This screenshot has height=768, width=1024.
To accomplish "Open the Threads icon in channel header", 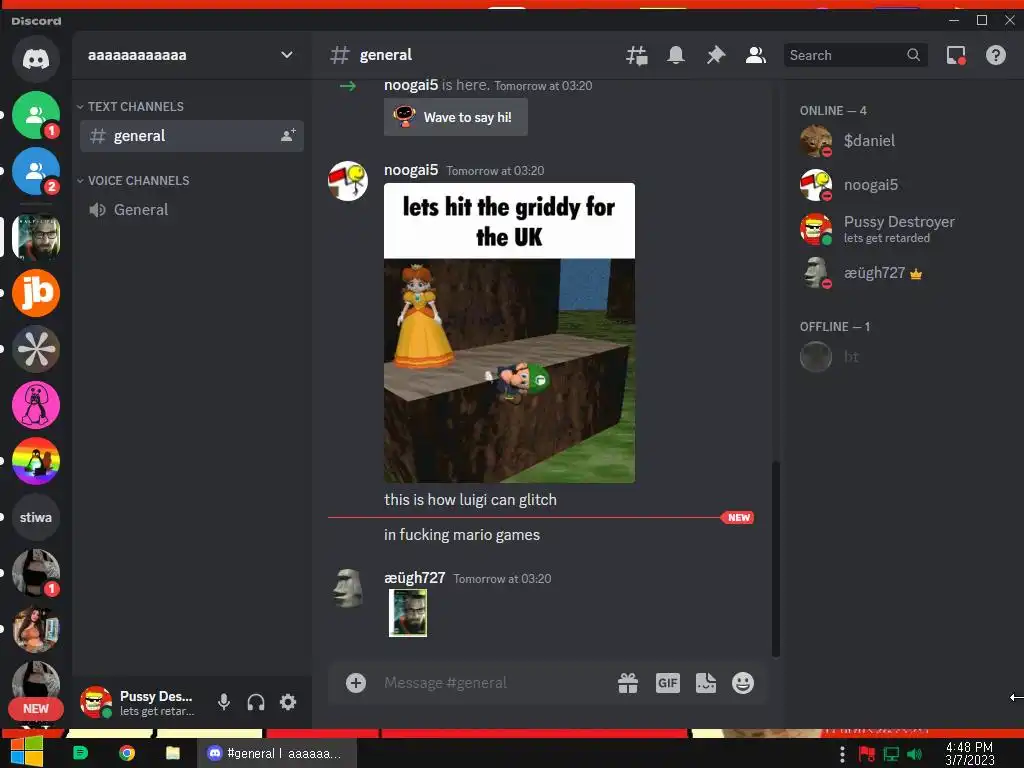I will [x=636, y=56].
